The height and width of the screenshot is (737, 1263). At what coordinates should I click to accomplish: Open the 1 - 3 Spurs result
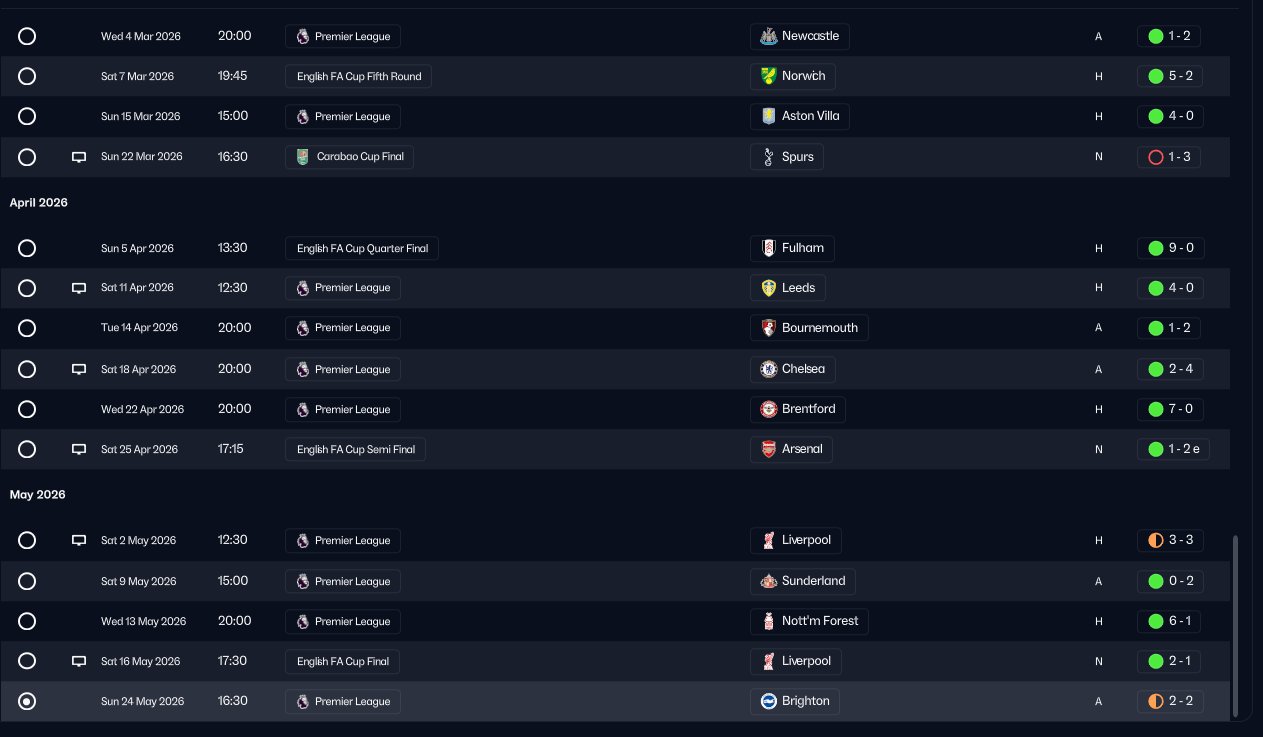coord(1169,157)
